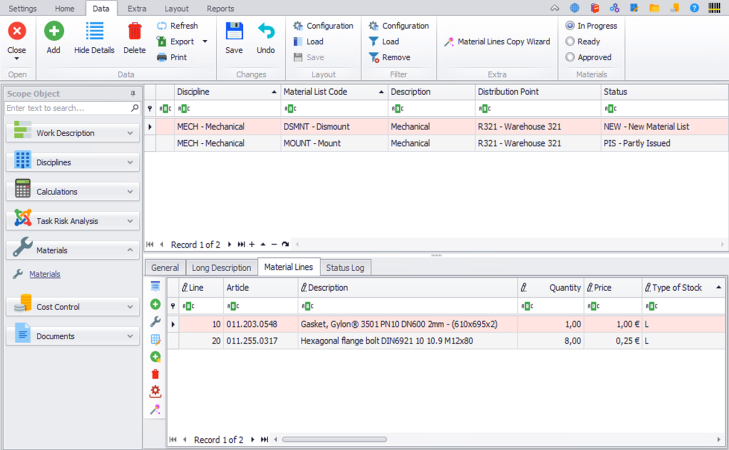Open the Export dropdown arrow
This screenshot has width=729, height=450.
(x=205, y=42)
